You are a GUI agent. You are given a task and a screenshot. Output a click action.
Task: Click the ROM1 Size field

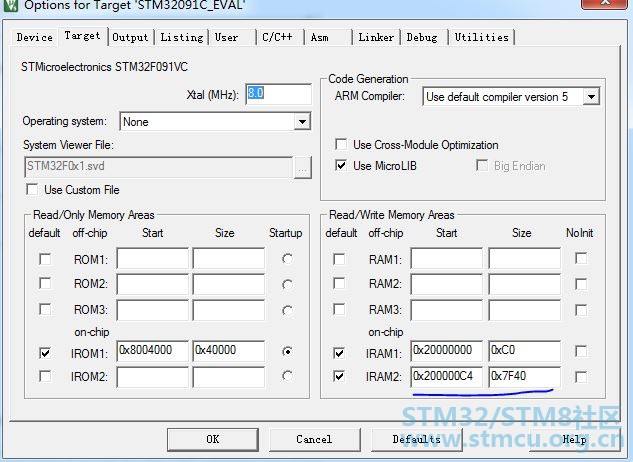(x=229, y=258)
